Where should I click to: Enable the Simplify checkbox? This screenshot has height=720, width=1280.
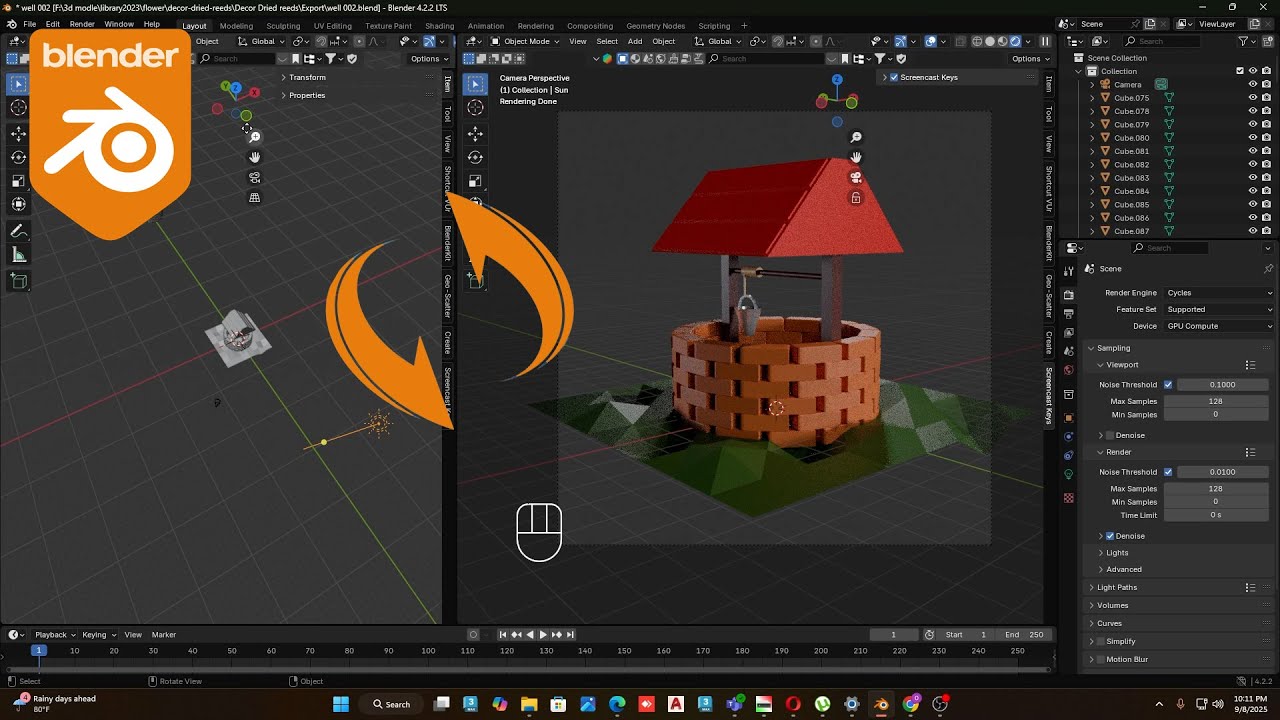tap(1101, 641)
